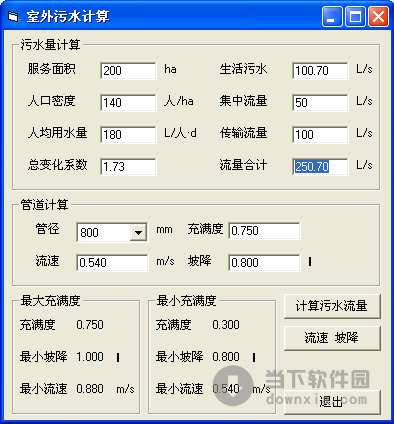
Task: Focus the 传输流量 input field
Action: (x=320, y=135)
